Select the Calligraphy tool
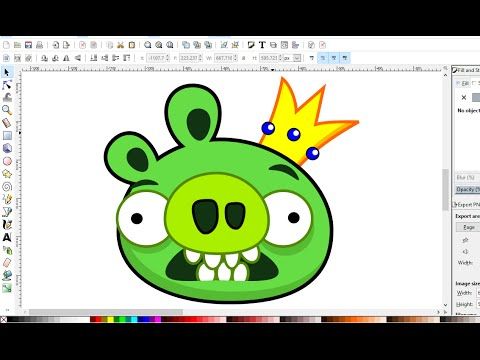480x360 pixels. point(7,224)
